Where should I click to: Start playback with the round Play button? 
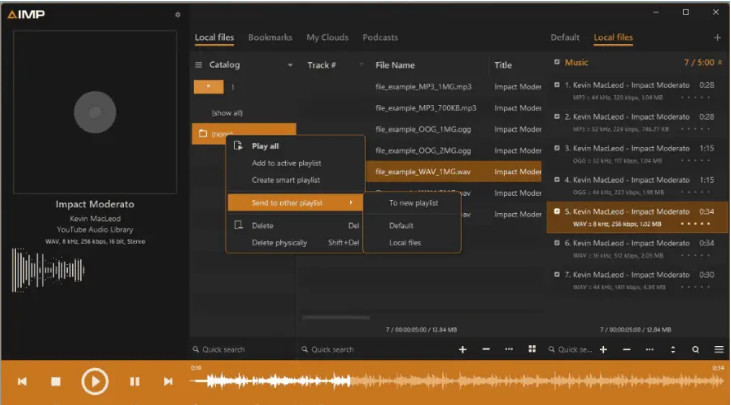point(95,382)
